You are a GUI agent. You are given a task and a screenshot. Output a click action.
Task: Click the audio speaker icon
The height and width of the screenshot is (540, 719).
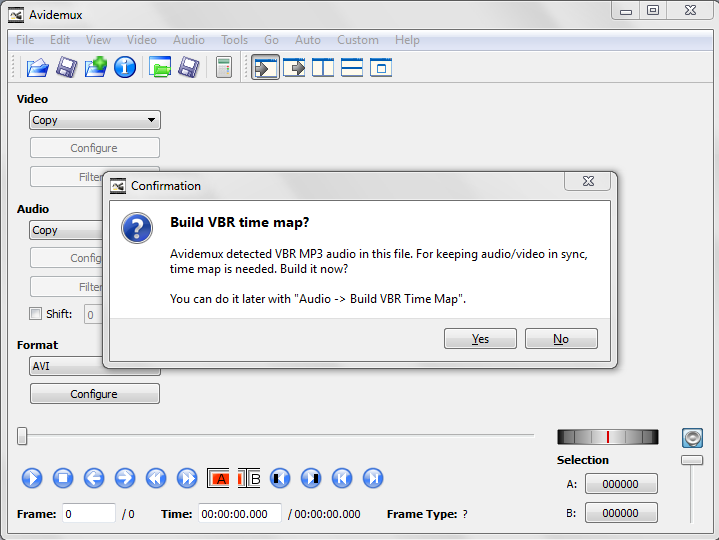[692, 438]
